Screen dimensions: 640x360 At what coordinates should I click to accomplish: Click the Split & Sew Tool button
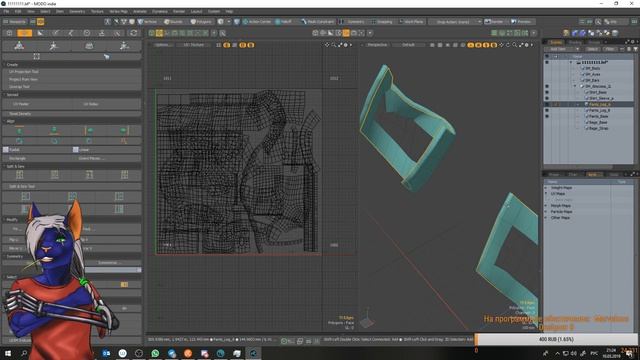pyautogui.click(x=72, y=187)
